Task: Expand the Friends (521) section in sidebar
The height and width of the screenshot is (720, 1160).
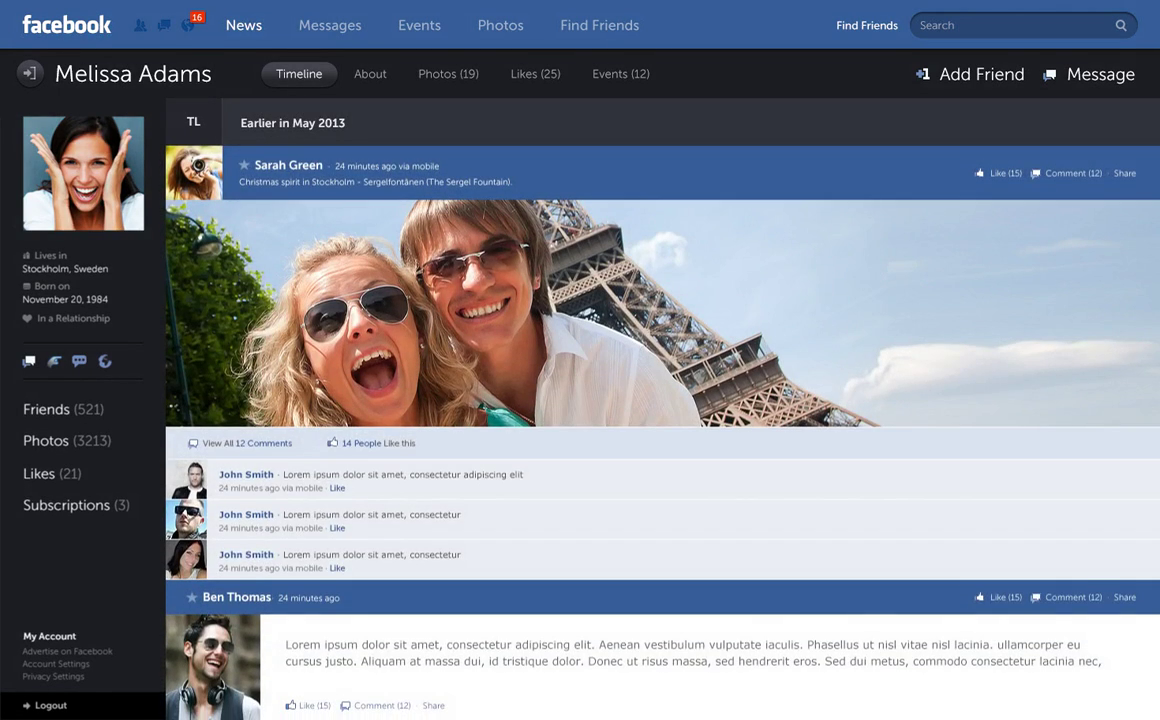Action: (63, 409)
